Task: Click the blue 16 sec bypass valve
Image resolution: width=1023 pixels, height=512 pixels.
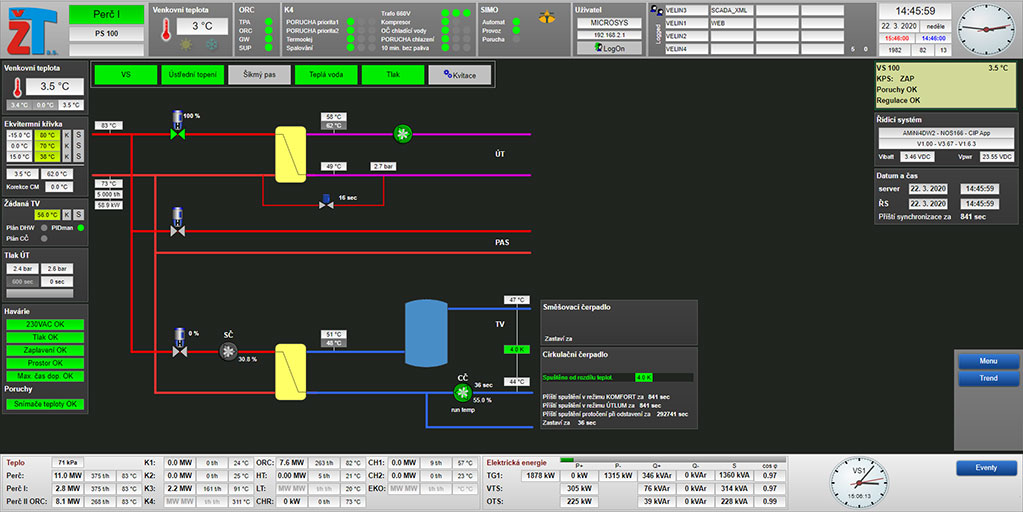Action: click(326, 200)
